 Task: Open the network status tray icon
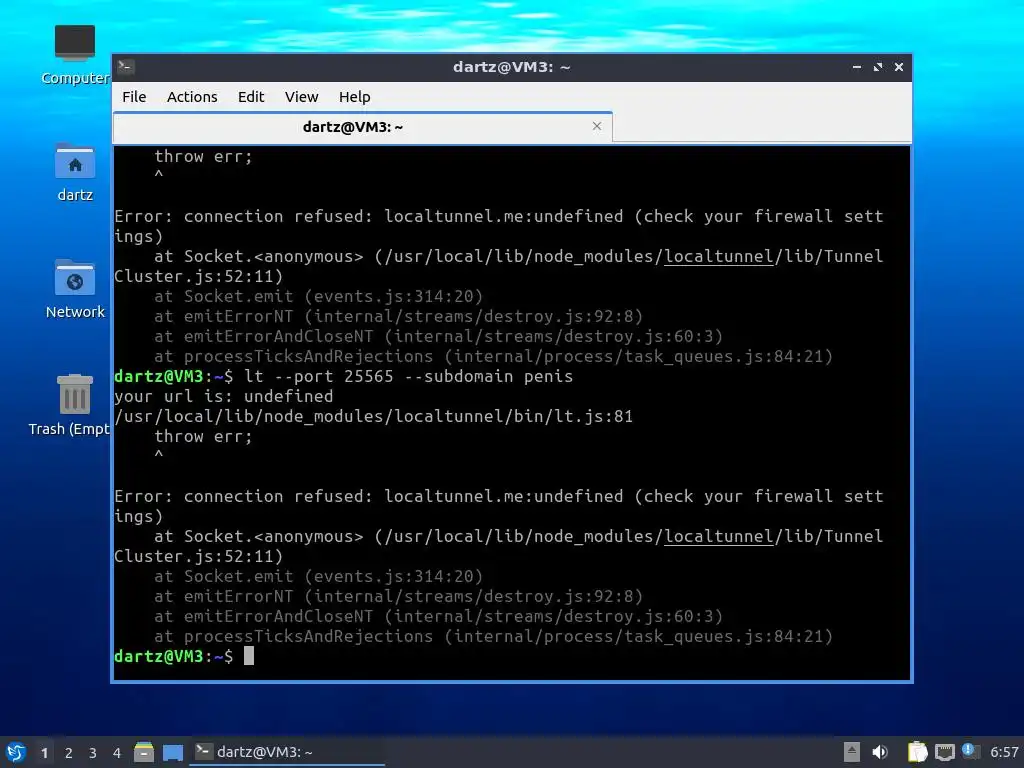coord(944,752)
